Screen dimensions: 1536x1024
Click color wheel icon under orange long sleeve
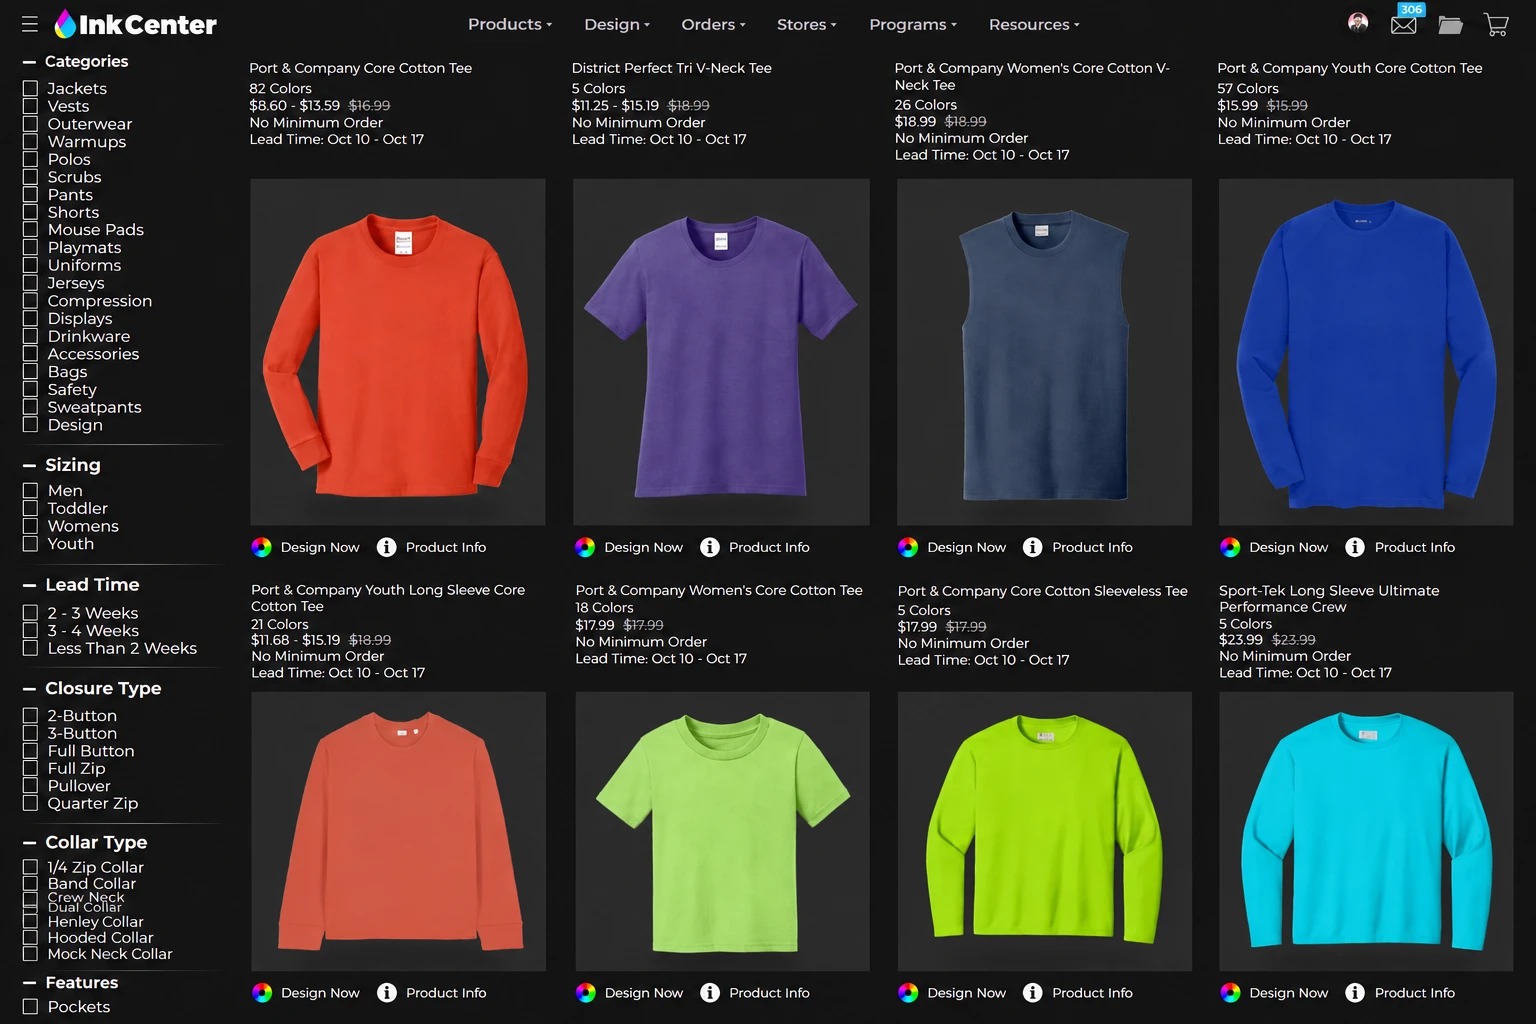coord(261,547)
